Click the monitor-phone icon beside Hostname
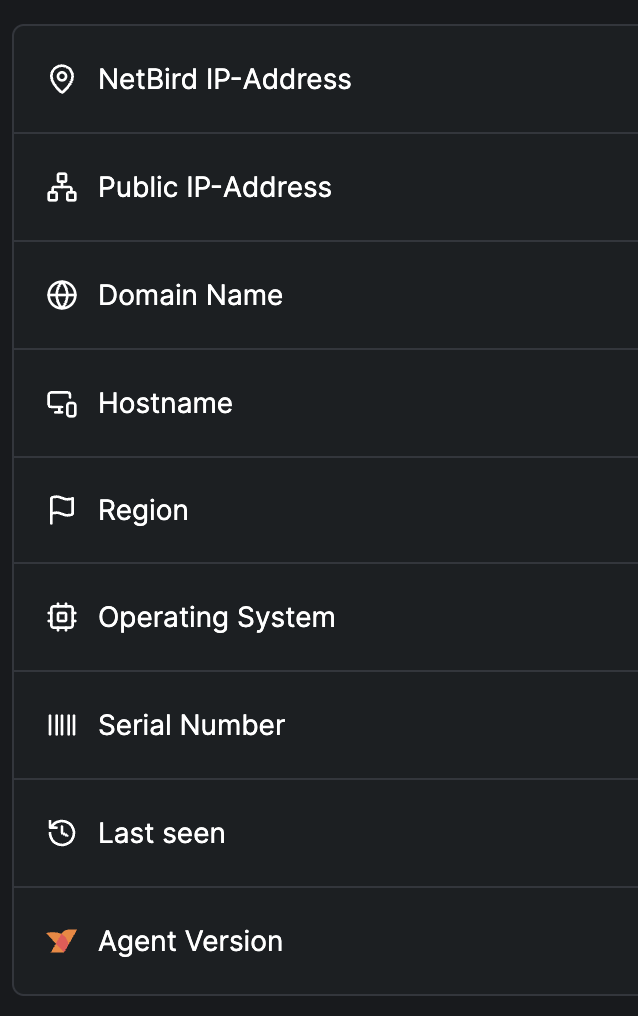Screen dimensions: 638x1016 pyautogui.click(x=62, y=404)
